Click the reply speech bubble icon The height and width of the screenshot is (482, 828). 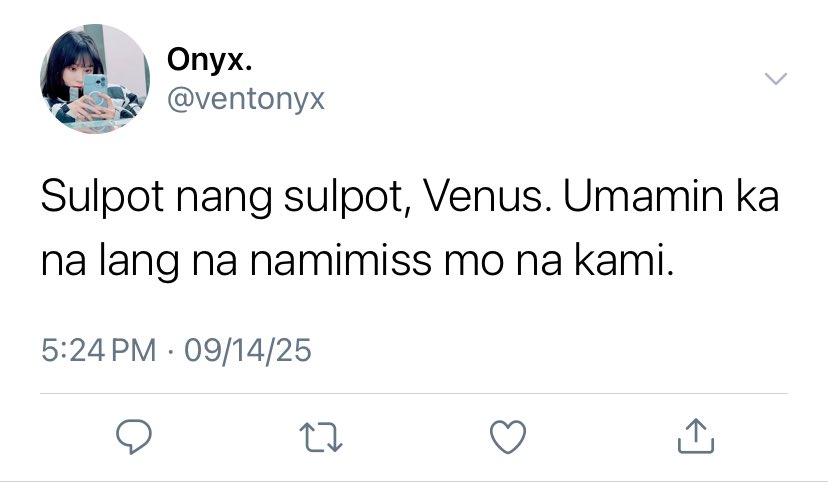click(x=134, y=437)
